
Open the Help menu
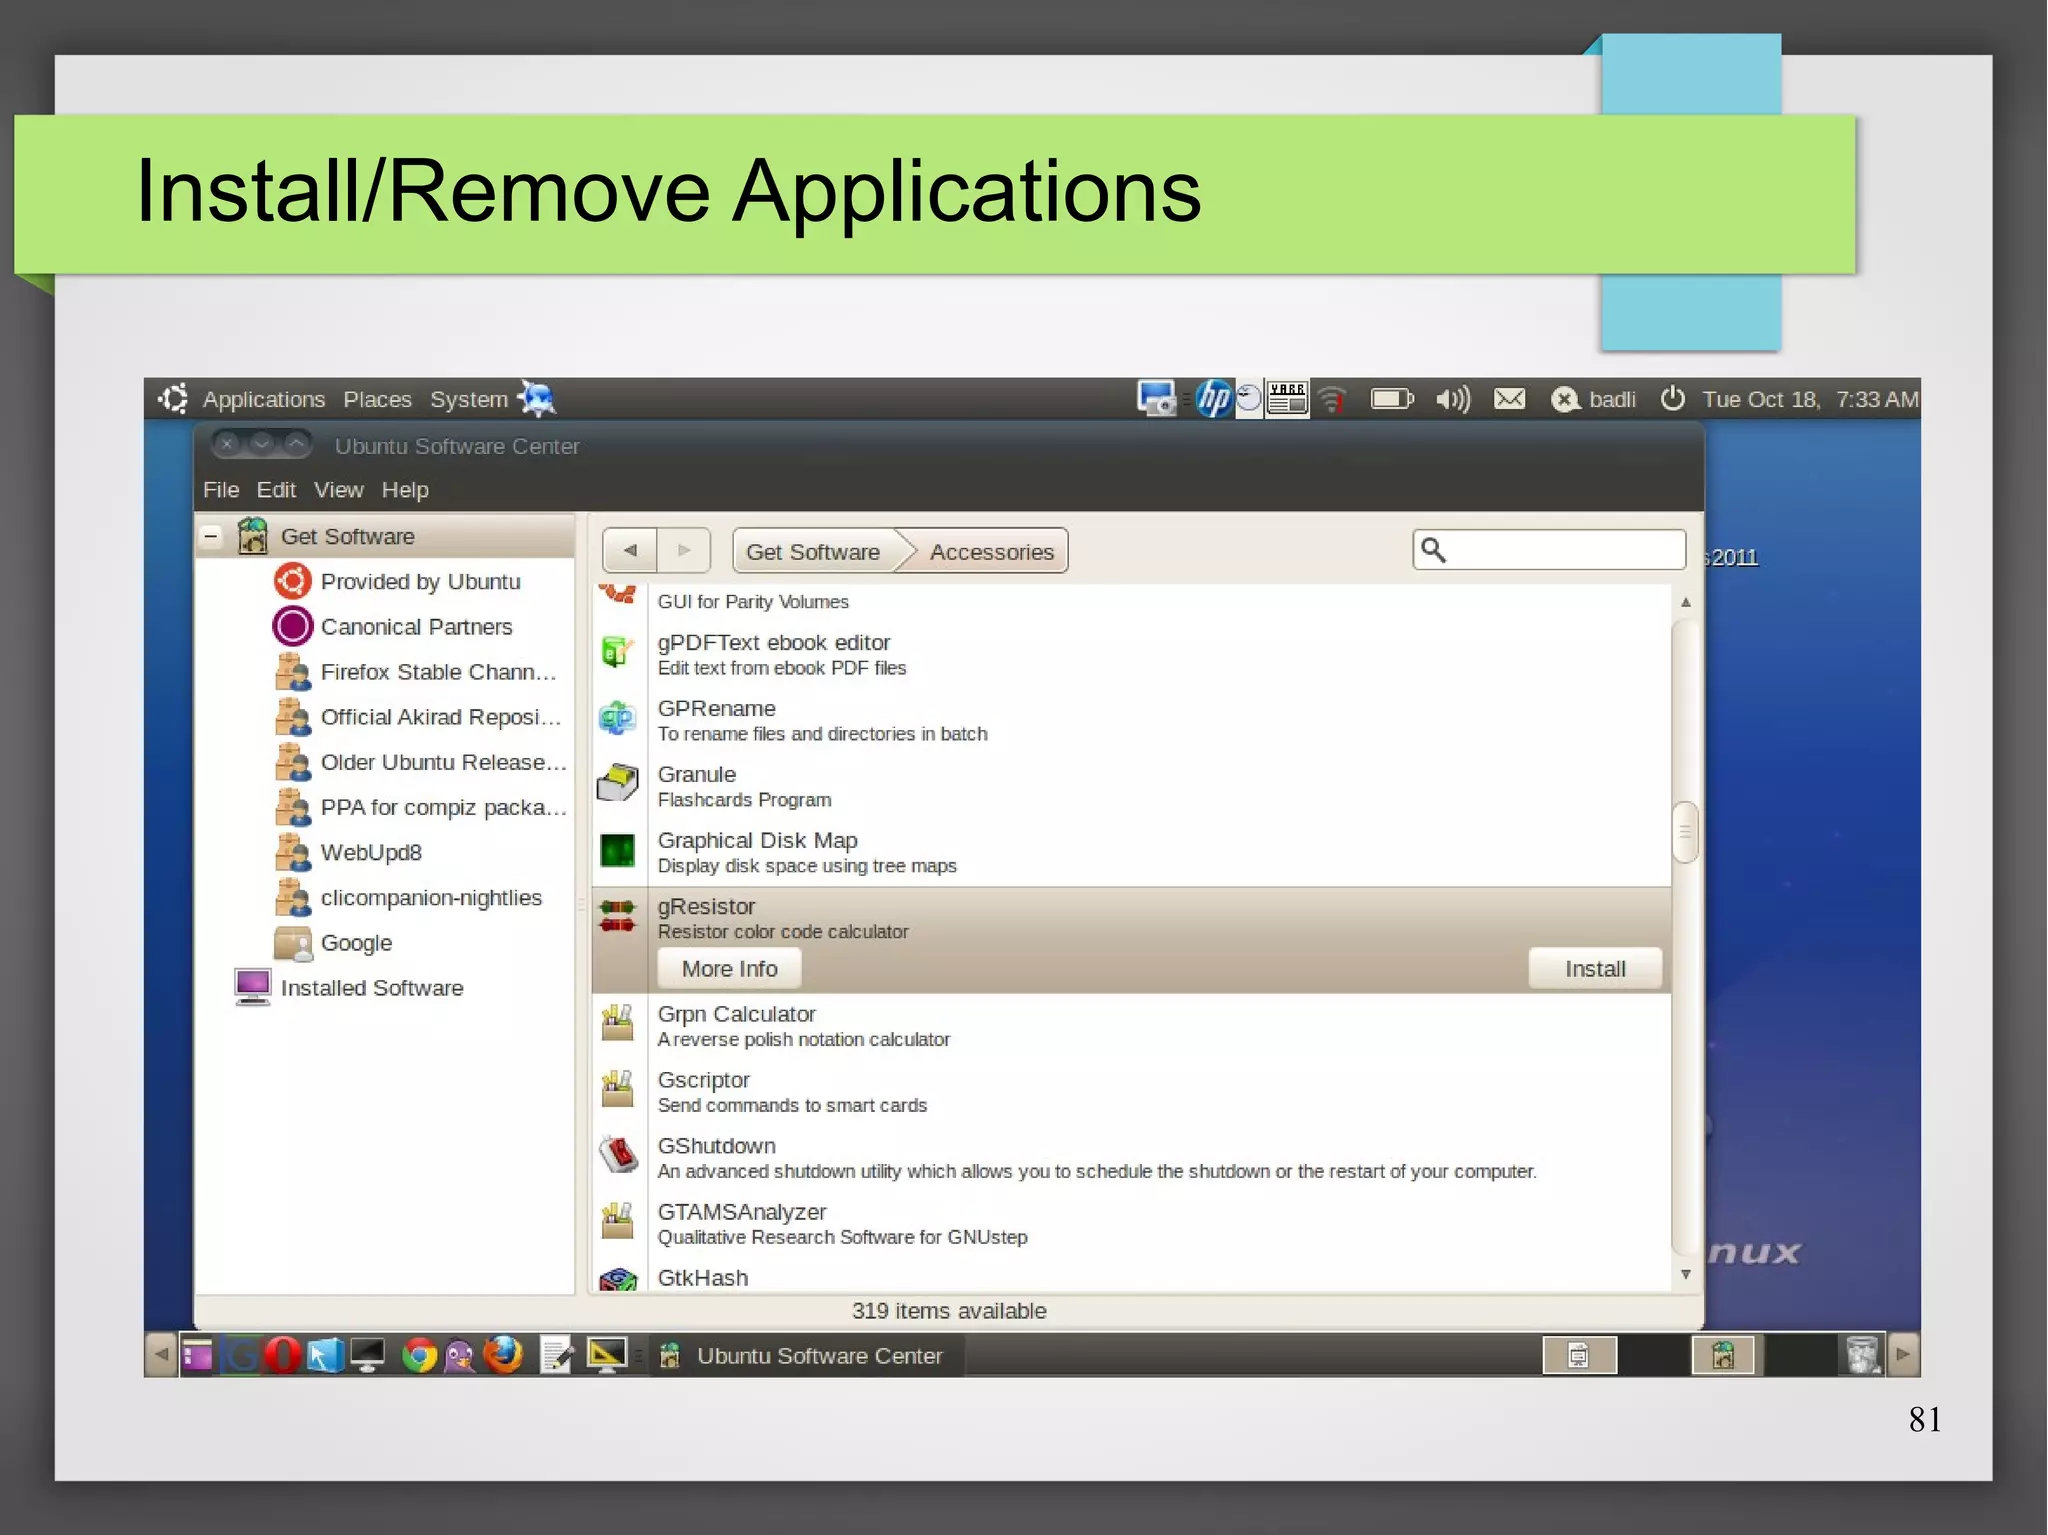click(405, 489)
